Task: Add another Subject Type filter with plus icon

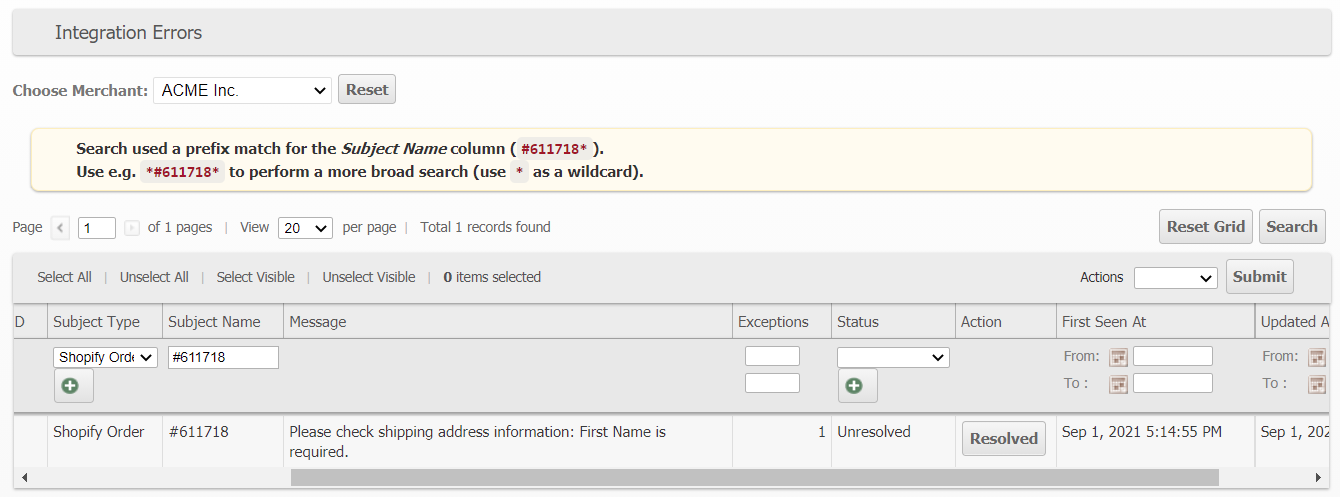Action: 73,385
